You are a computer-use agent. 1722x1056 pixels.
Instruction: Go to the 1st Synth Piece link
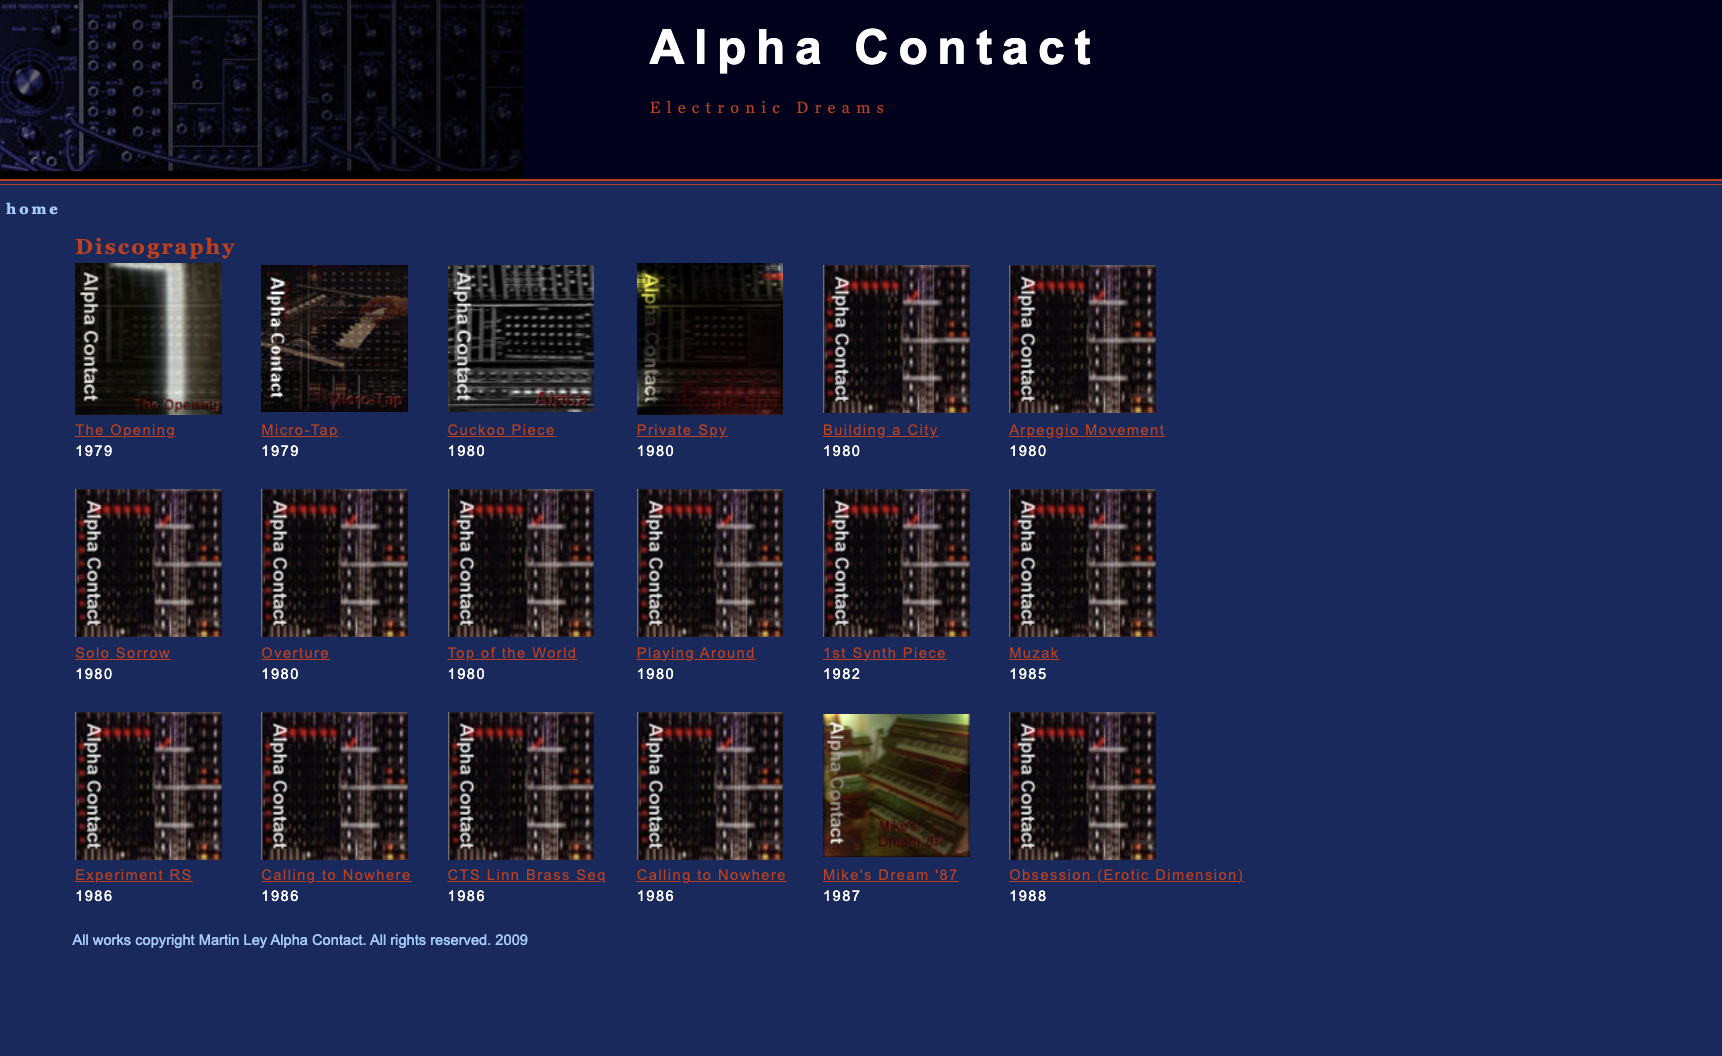pos(884,653)
